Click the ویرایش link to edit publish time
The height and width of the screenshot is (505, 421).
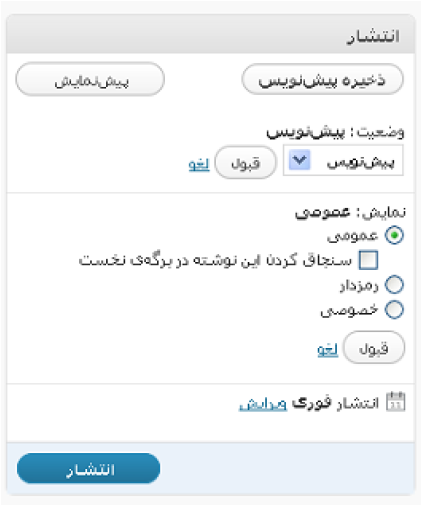263,403
